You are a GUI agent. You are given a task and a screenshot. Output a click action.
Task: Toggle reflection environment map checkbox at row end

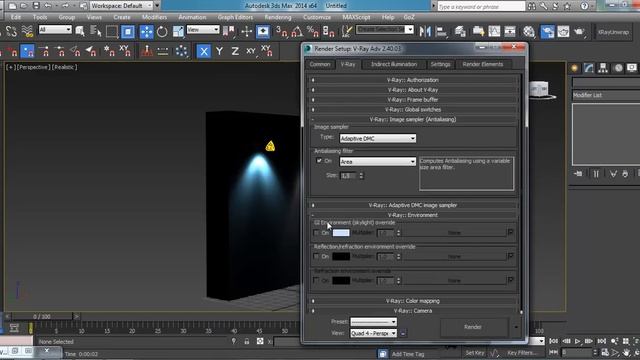click(x=510, y=256)
